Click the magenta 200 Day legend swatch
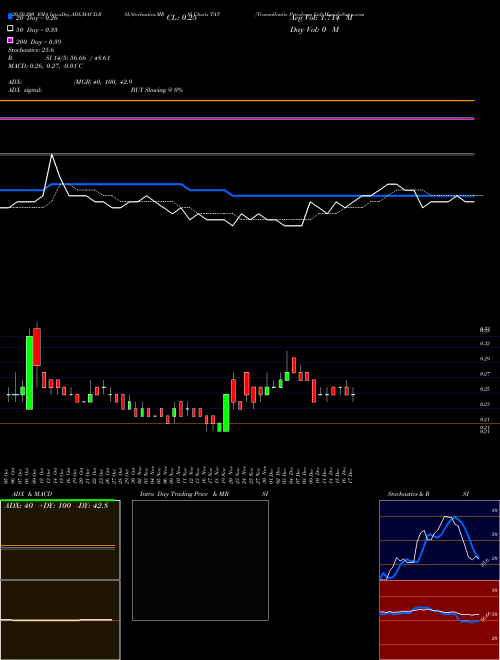The width and height of the screenshot is (500, 660). tap(10, 40)
